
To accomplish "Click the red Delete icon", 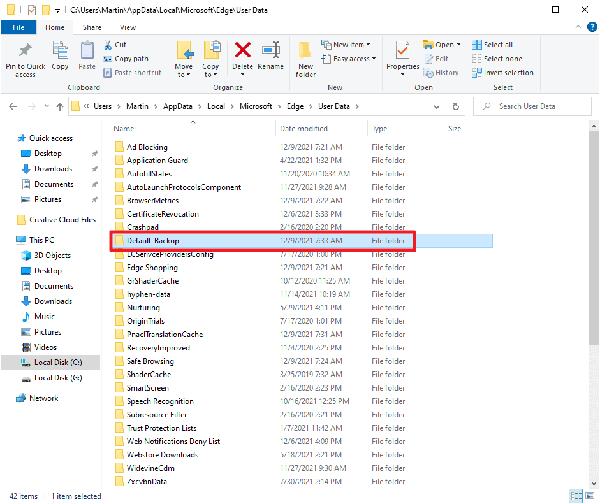I will [x=243, y=50].
